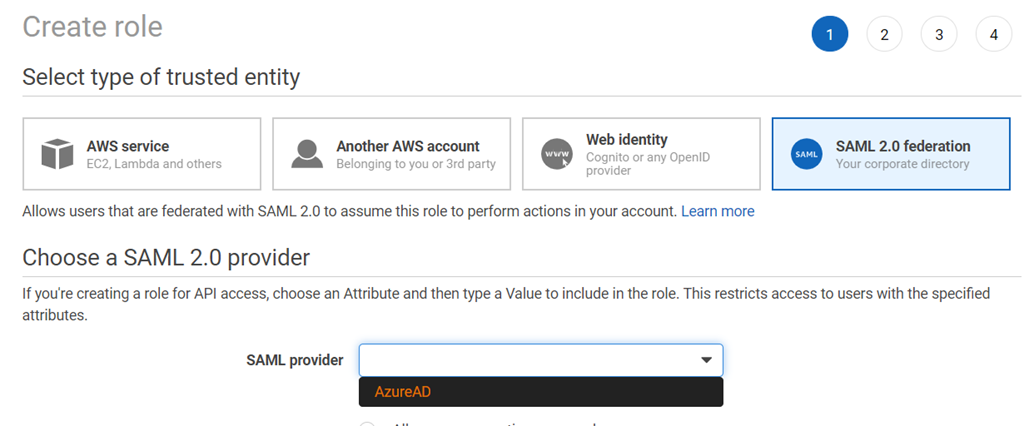
Task: Pick the "Another AWS account" entity title
Action: tap(408, 146)
